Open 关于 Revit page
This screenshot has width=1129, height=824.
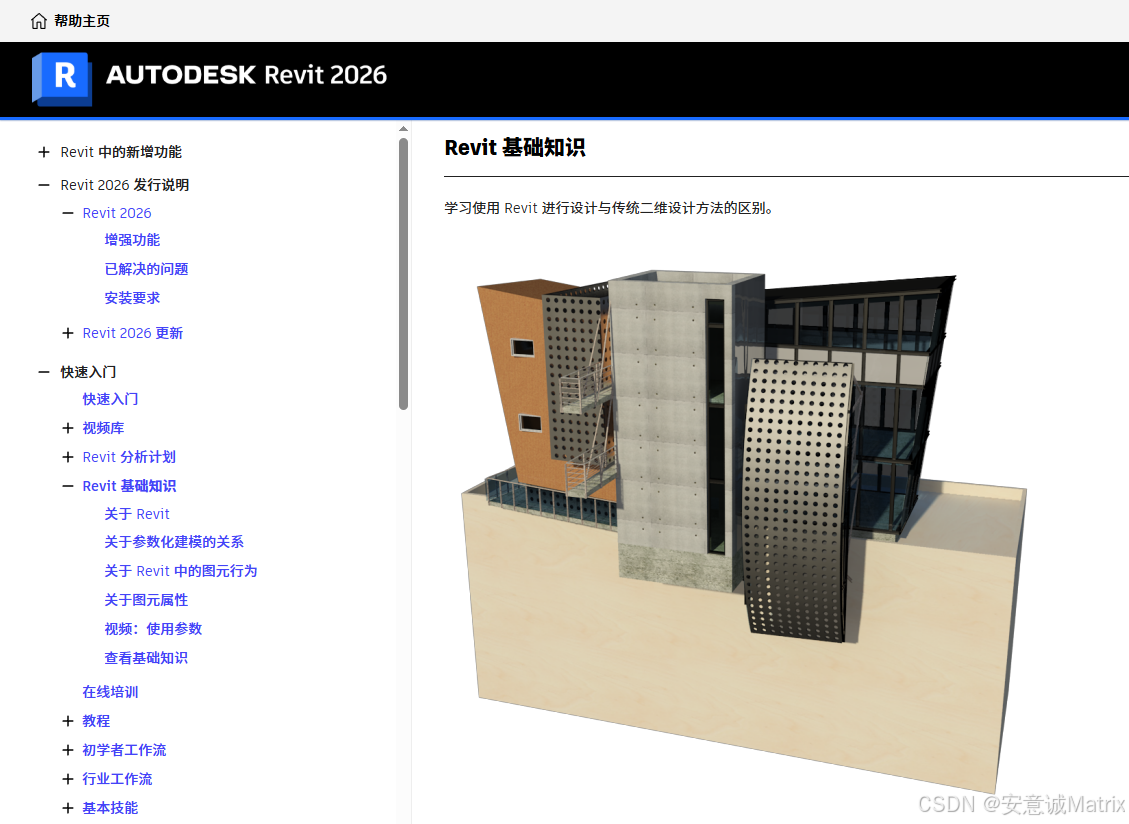click(x=137, y=514)
